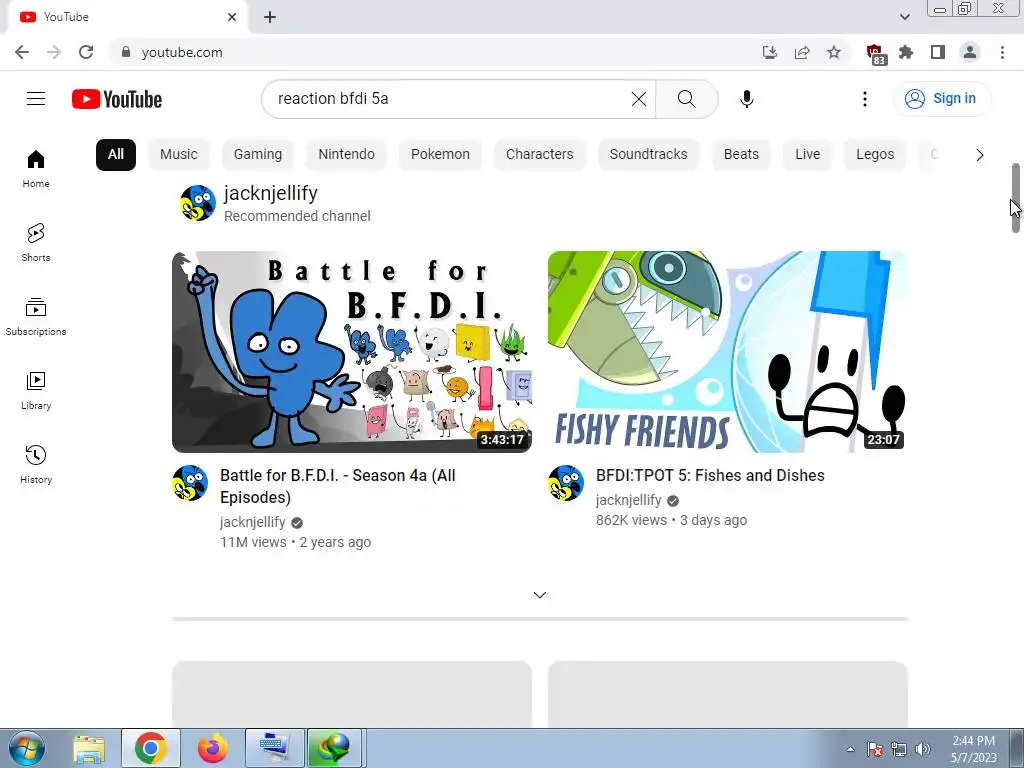Click in the search input field
This screenshot has width=1024, height=768.
[x=451, y=99]
